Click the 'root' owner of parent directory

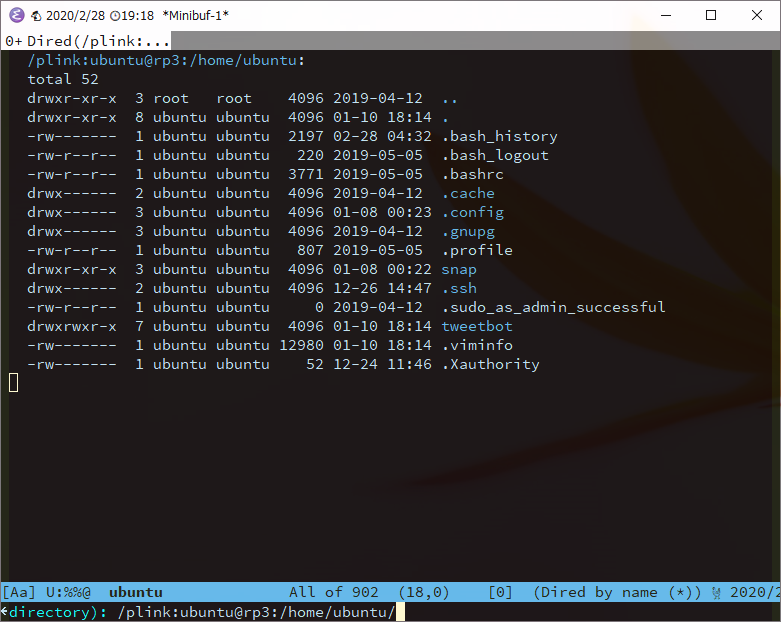click(171, 99)
